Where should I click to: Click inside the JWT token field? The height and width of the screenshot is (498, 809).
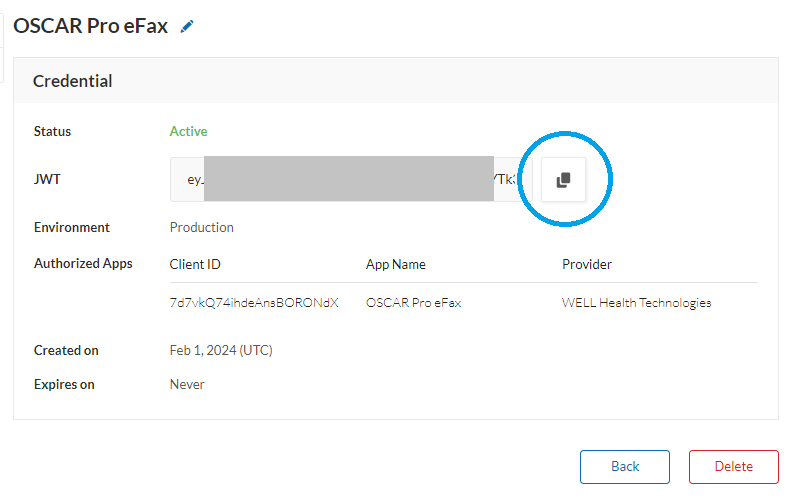[x=345, y=180]
